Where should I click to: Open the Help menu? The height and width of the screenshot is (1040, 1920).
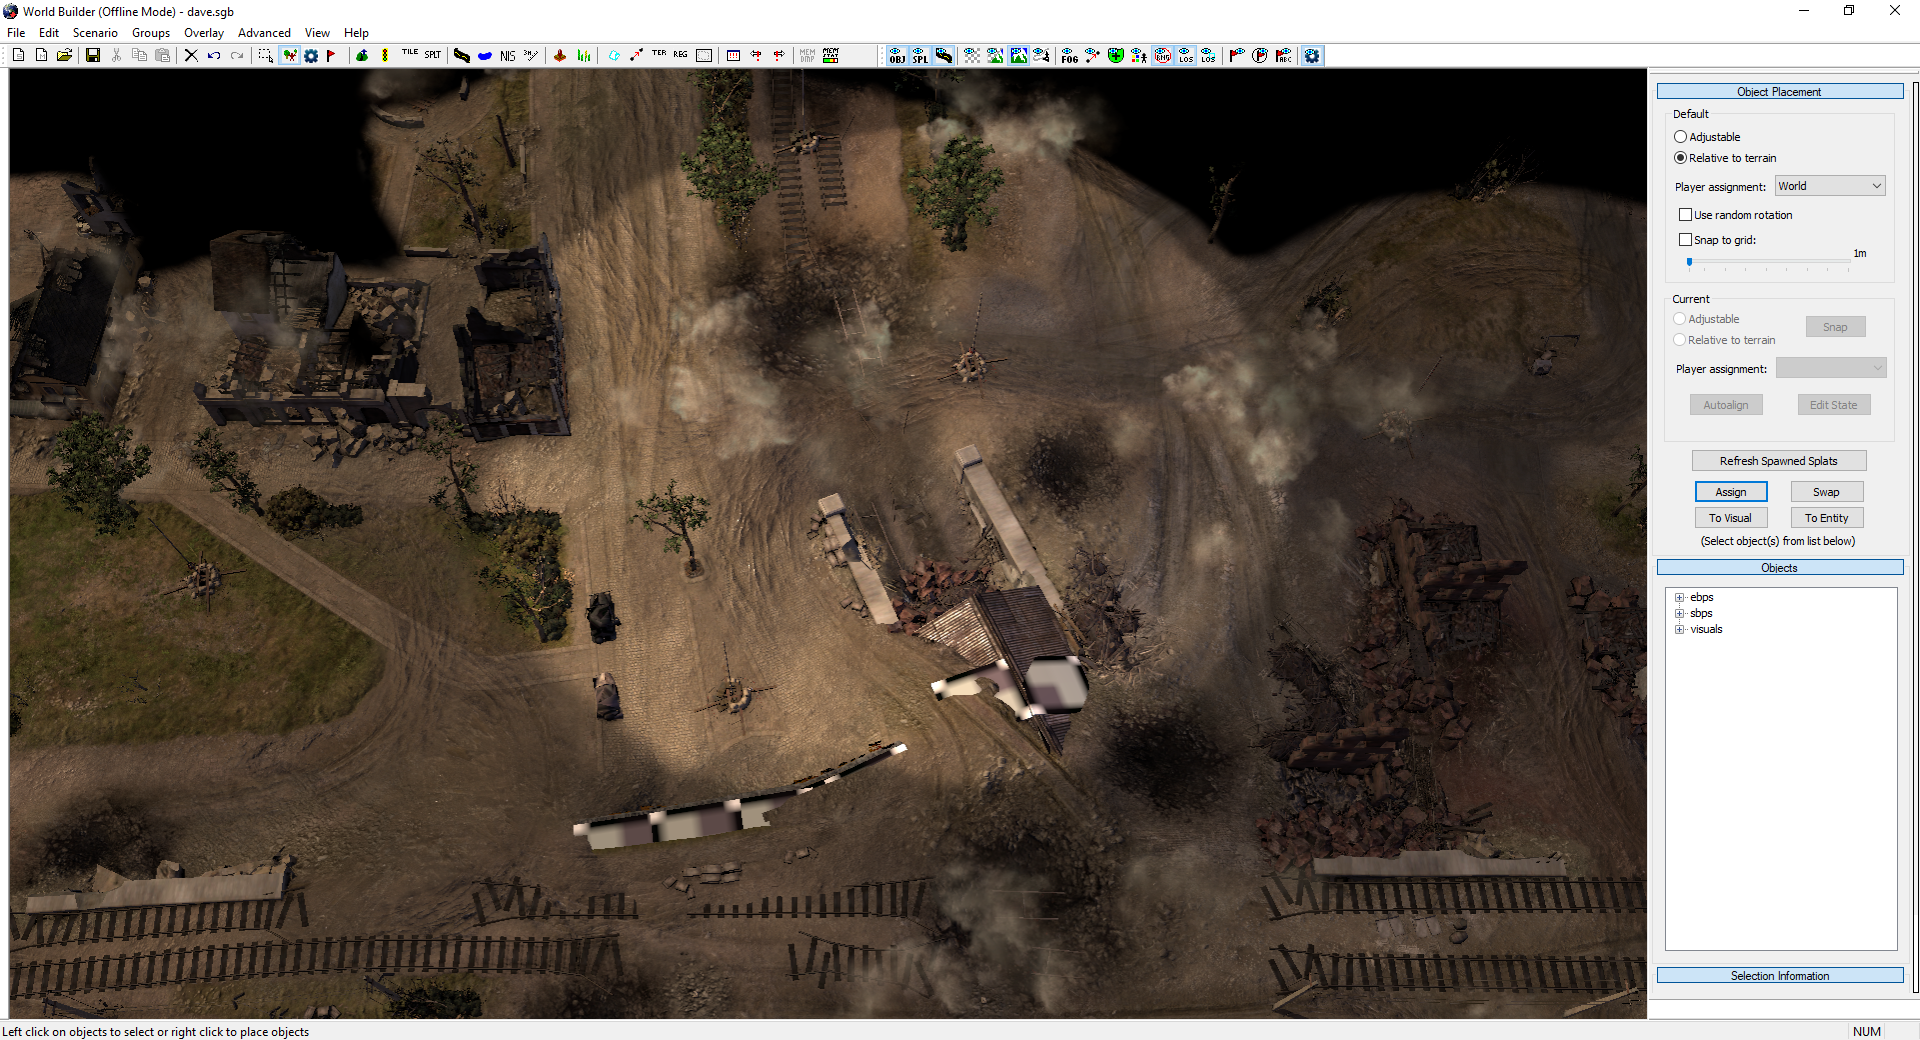pyautogui.click(x=356, y=33)
